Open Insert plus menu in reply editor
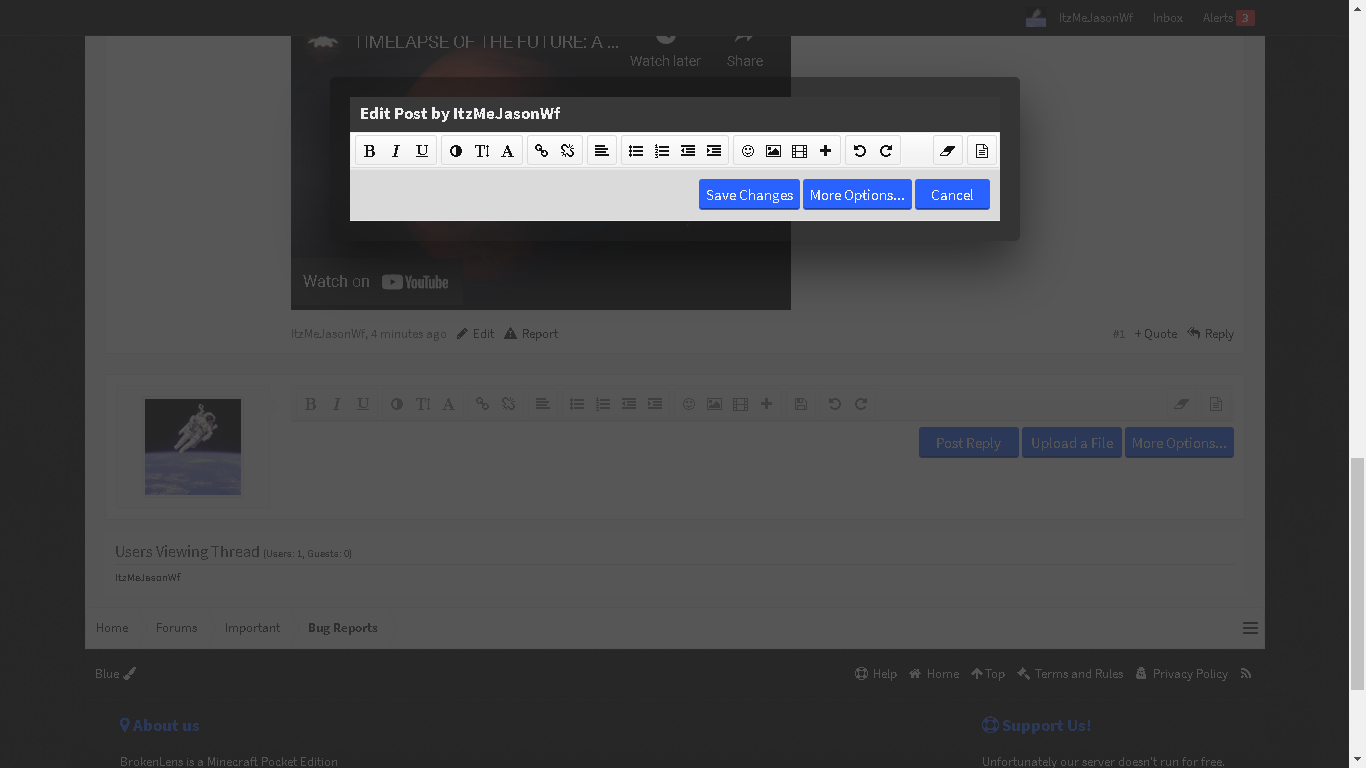The image size is (1366, 768). click(x=767, y=404)
